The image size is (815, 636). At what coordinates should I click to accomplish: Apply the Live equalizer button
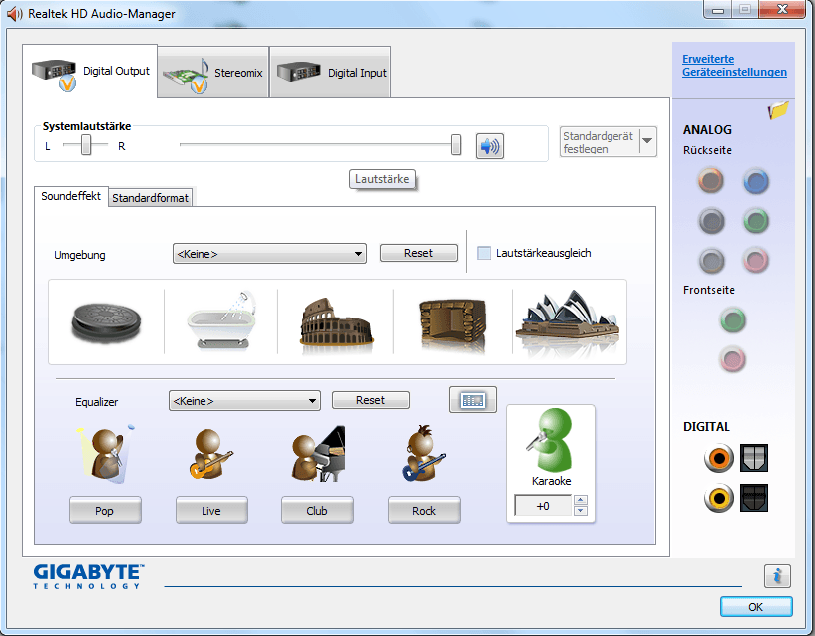[x=212, y=510]
